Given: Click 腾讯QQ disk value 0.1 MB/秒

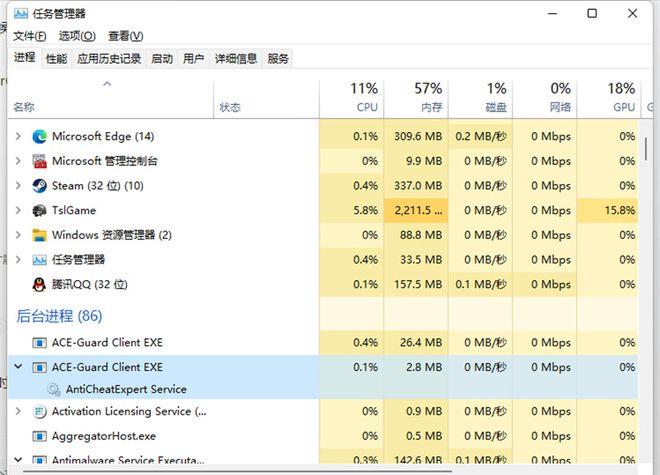Looking at the screenshot, I should [x=481, y=285].
